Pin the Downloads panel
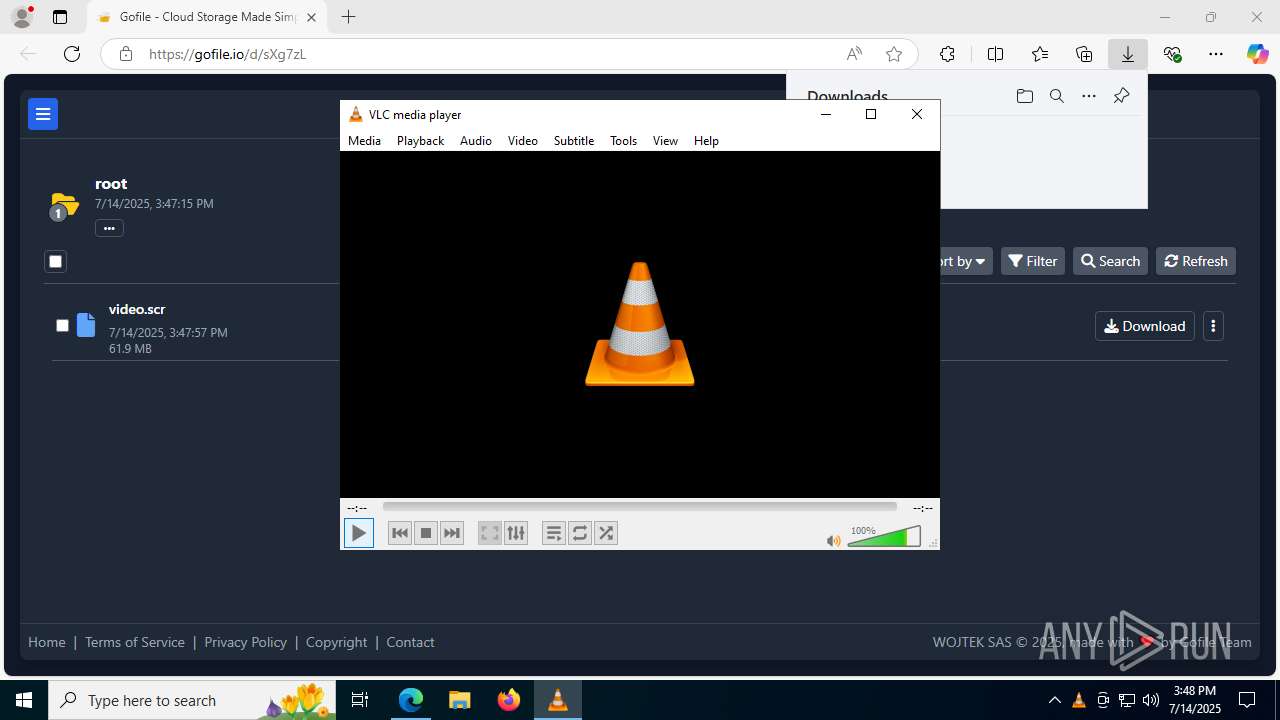Viewport: 1280px width, 720px height. point(1121,96)
